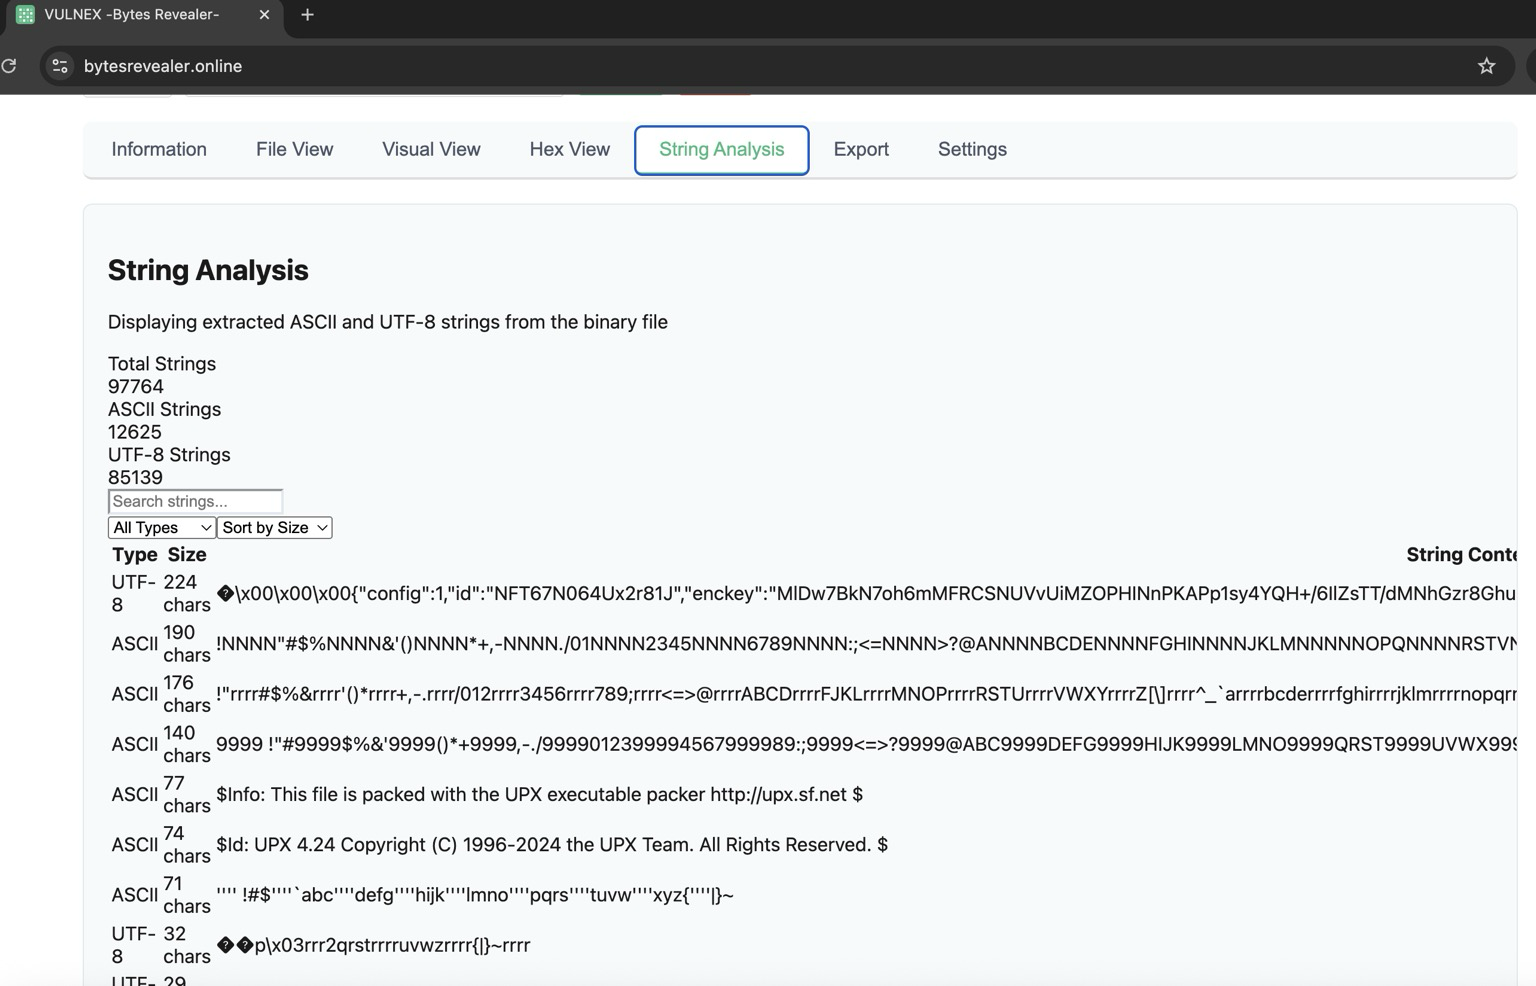
Task: Focus the Search strings input field
Action: tap(195, 501)
